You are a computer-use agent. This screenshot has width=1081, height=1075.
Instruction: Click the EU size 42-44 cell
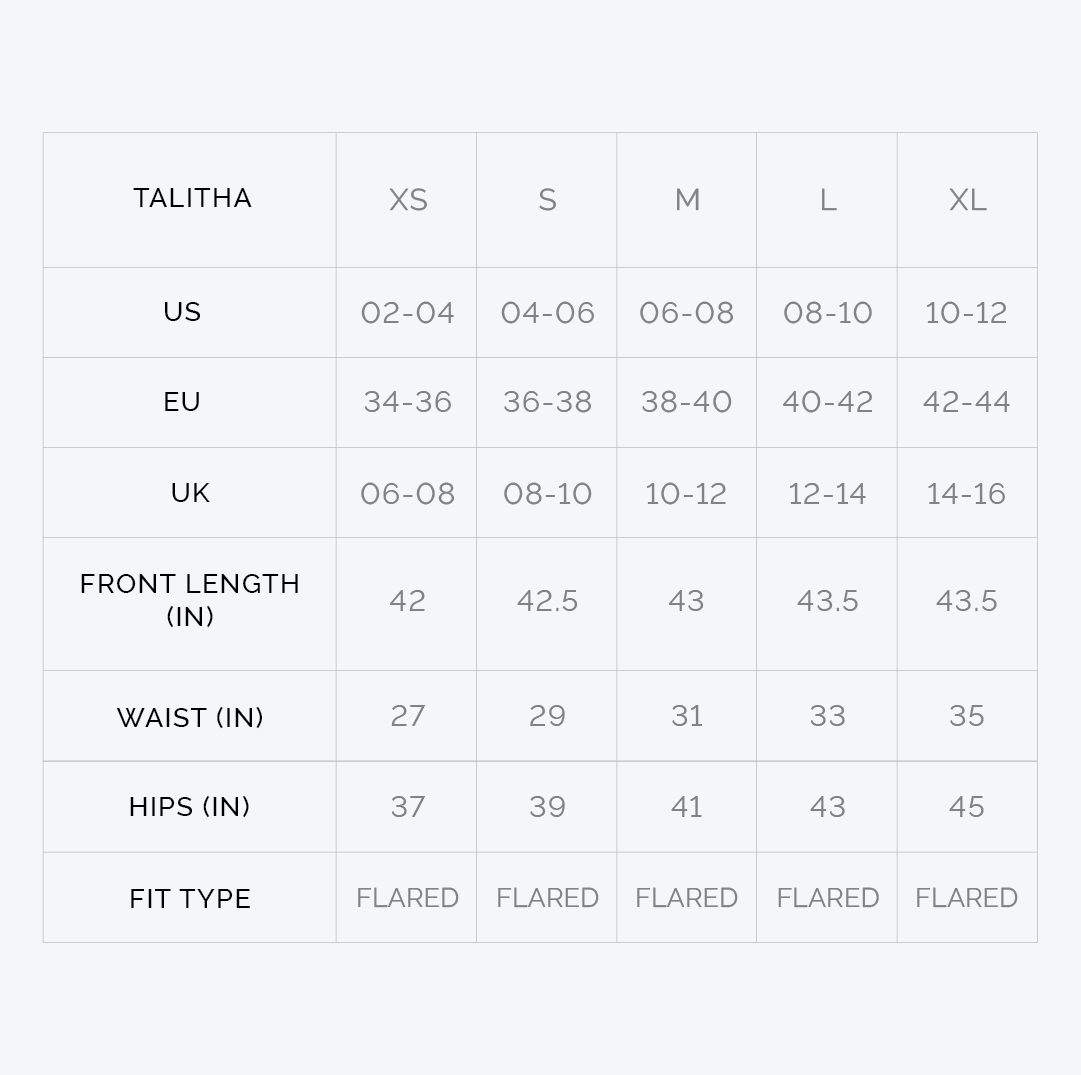[x=967, y=402]
